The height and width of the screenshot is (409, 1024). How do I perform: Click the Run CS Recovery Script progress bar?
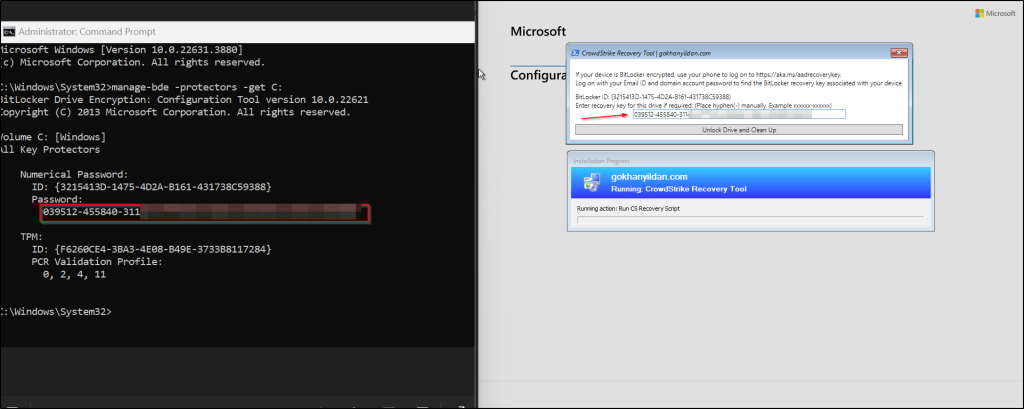pyautogui.click(x=750, y=220)
